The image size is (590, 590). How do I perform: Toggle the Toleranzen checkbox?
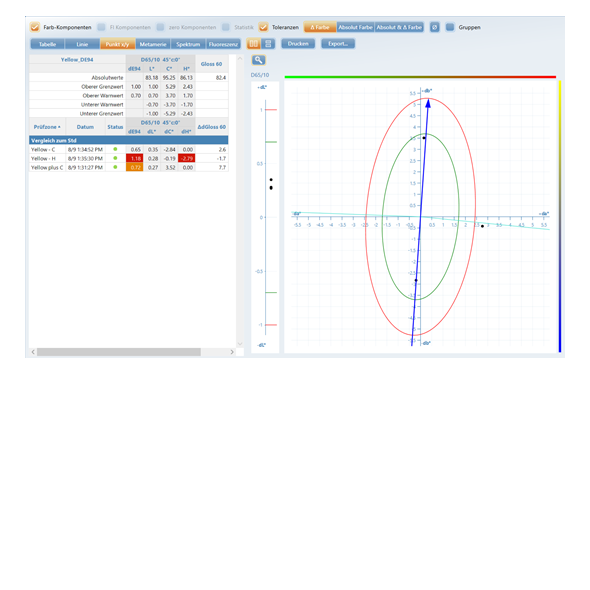click(x=263, y=27)
